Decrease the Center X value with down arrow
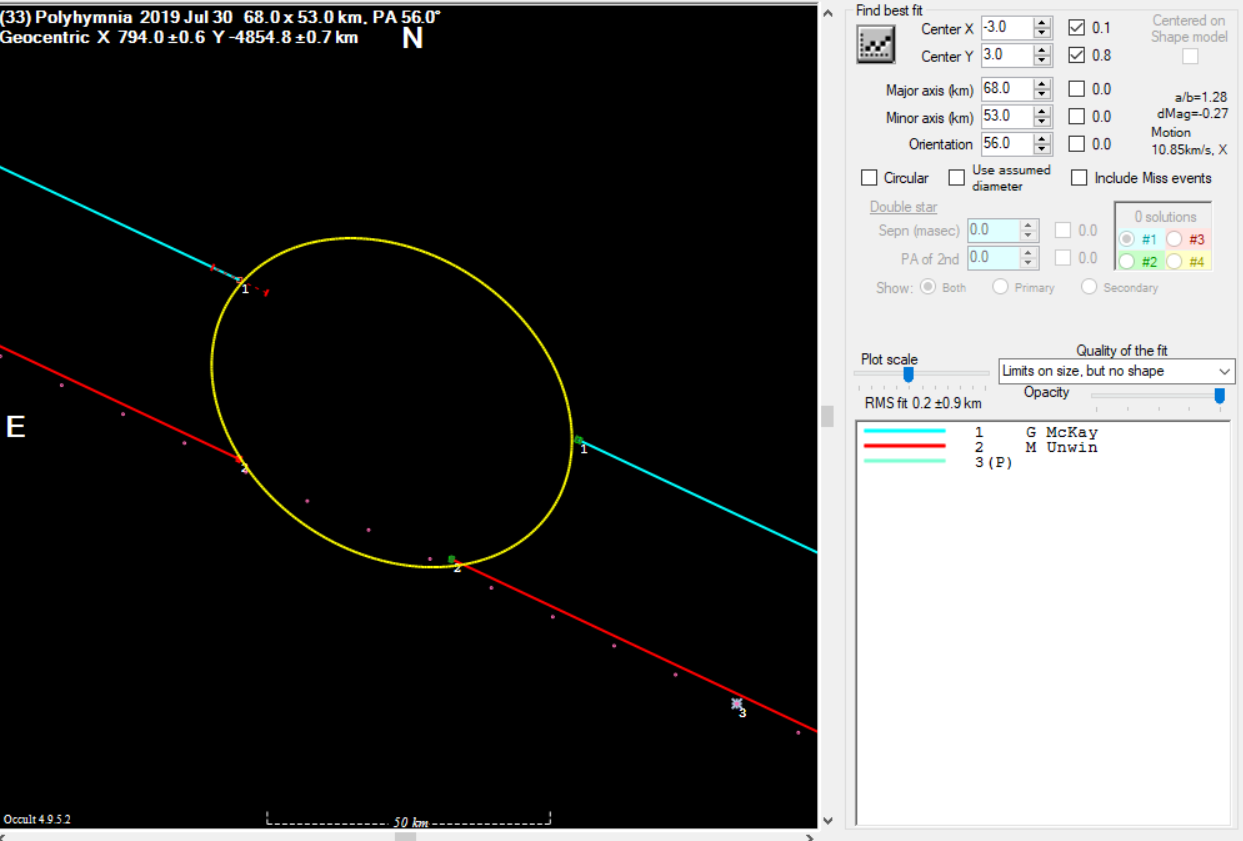This screenshot has width=1243, height=841. pos(1043,33)
